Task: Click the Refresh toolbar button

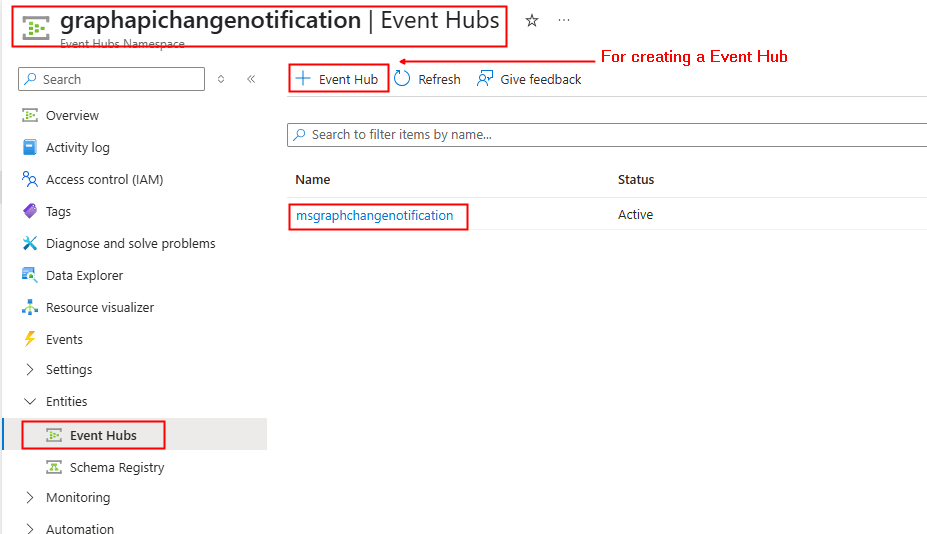Action: pyautogui.click(x=428, y=79)
